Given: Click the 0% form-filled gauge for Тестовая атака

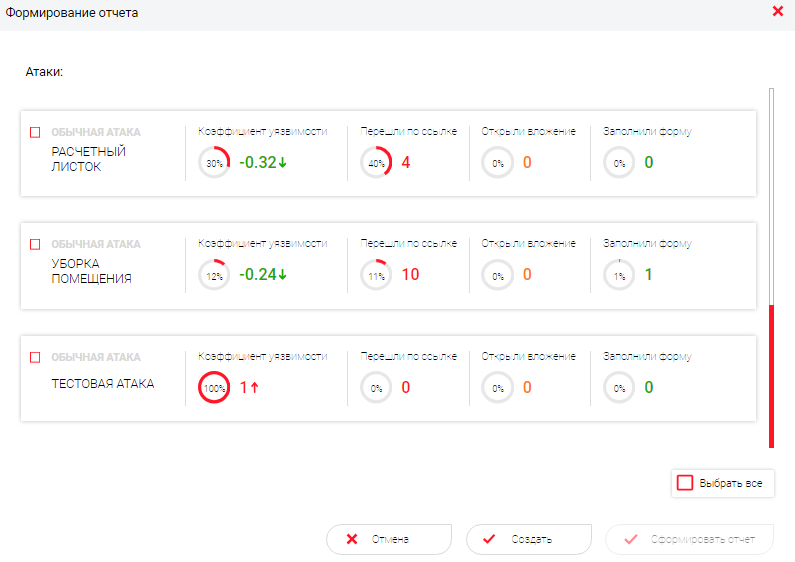Looking at the screenshot, I should [619, 387].
